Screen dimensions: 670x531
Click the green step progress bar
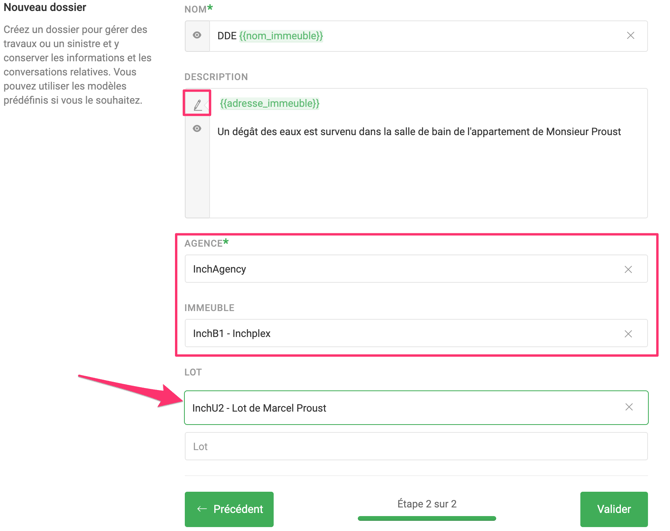(427, 518)
